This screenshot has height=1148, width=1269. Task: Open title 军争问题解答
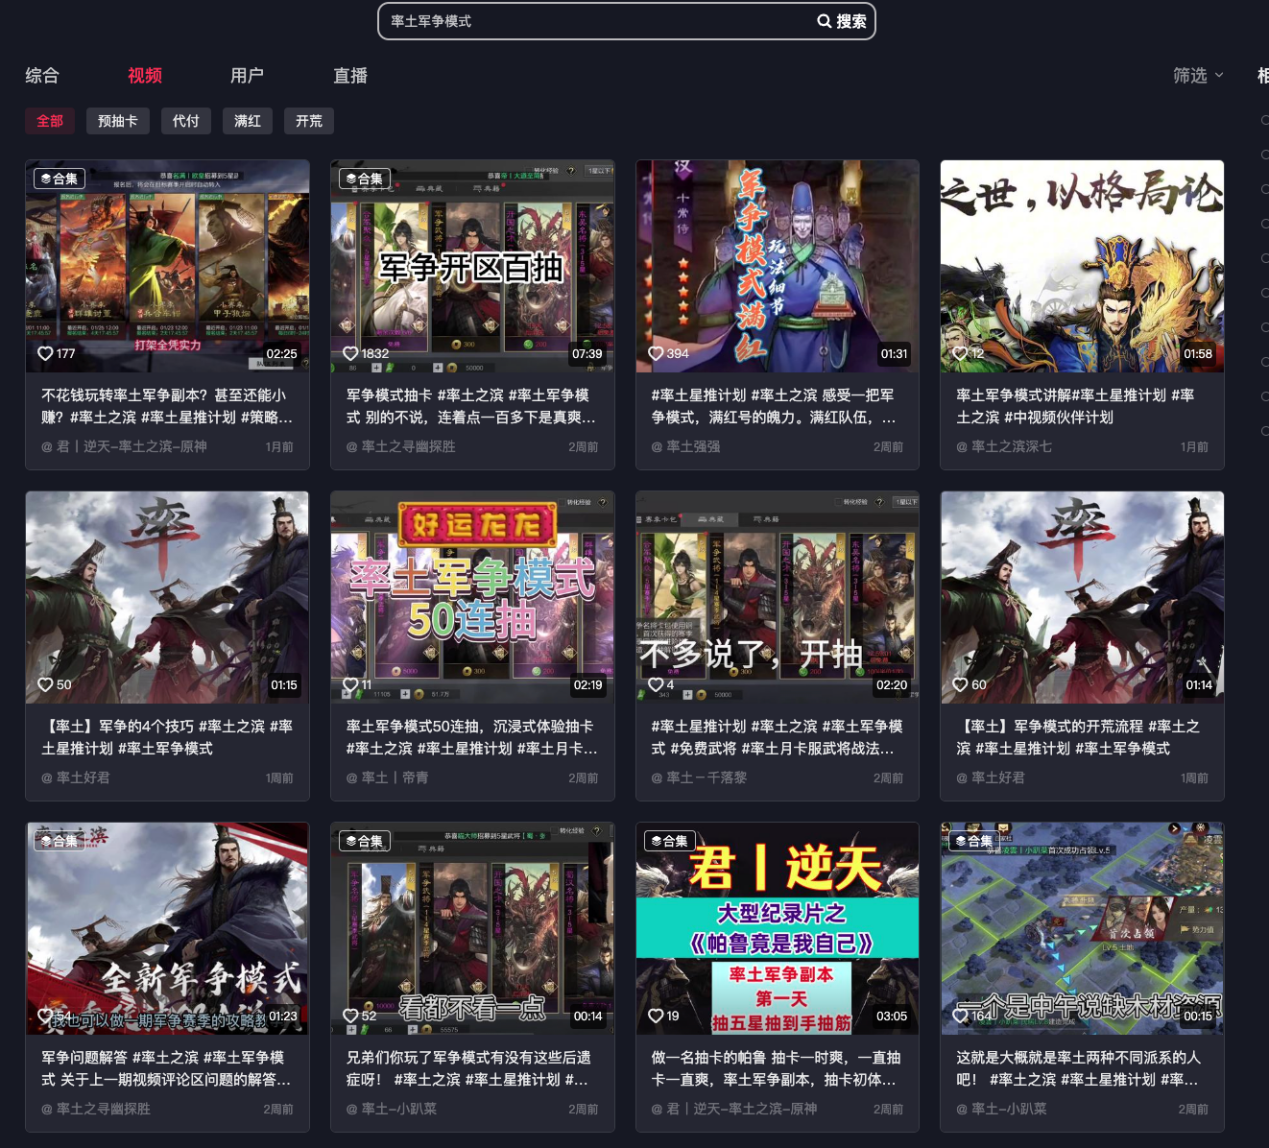pos(167,1068)
